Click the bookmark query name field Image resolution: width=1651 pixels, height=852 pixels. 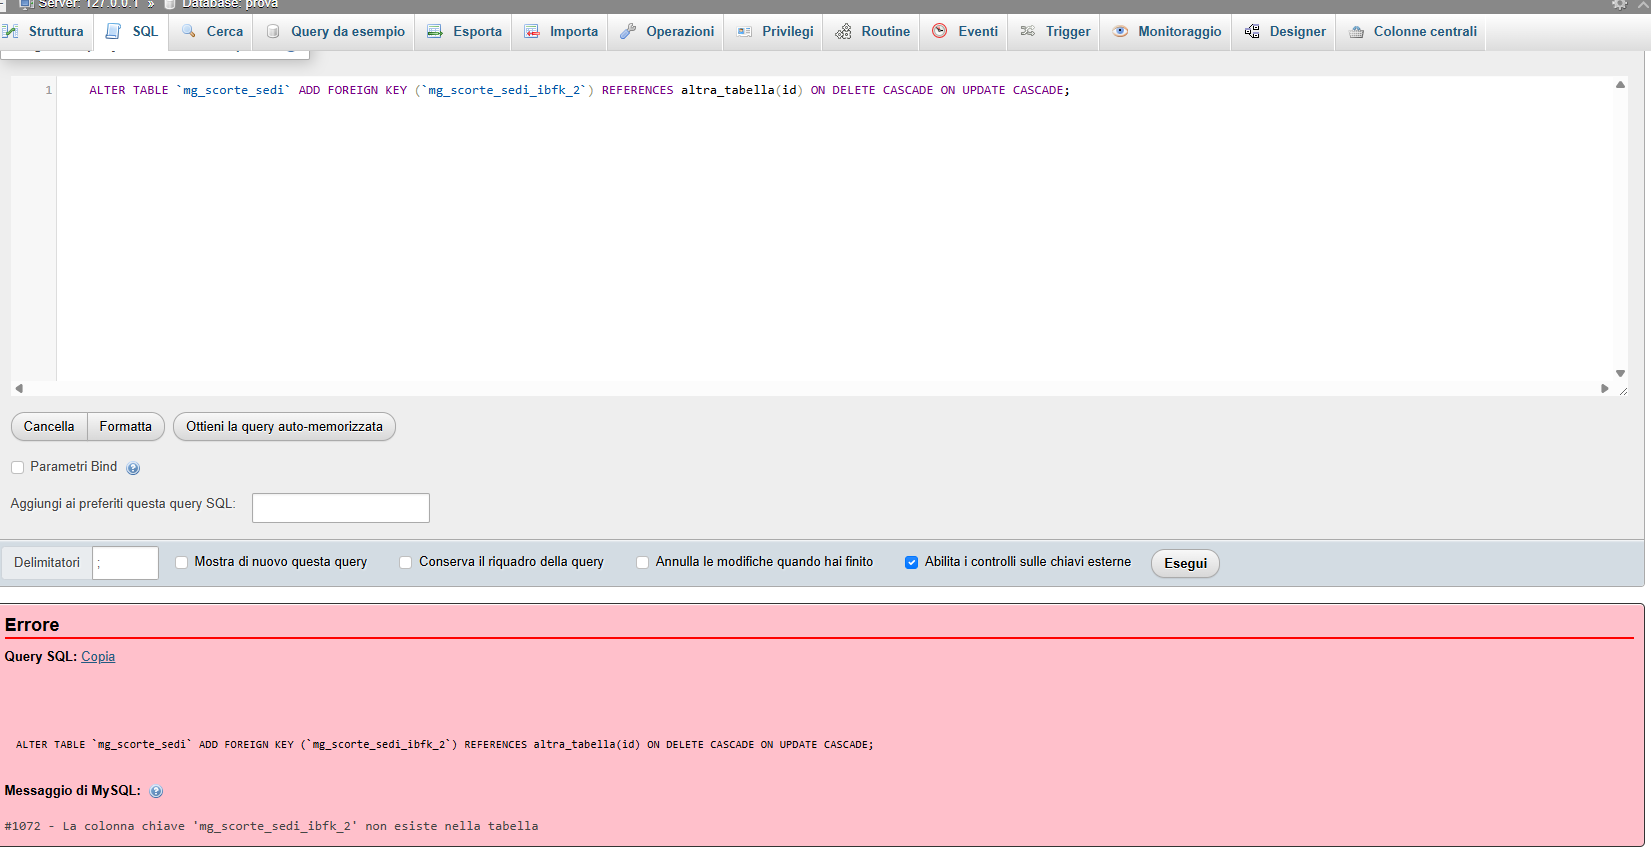(x=340, y=508)
